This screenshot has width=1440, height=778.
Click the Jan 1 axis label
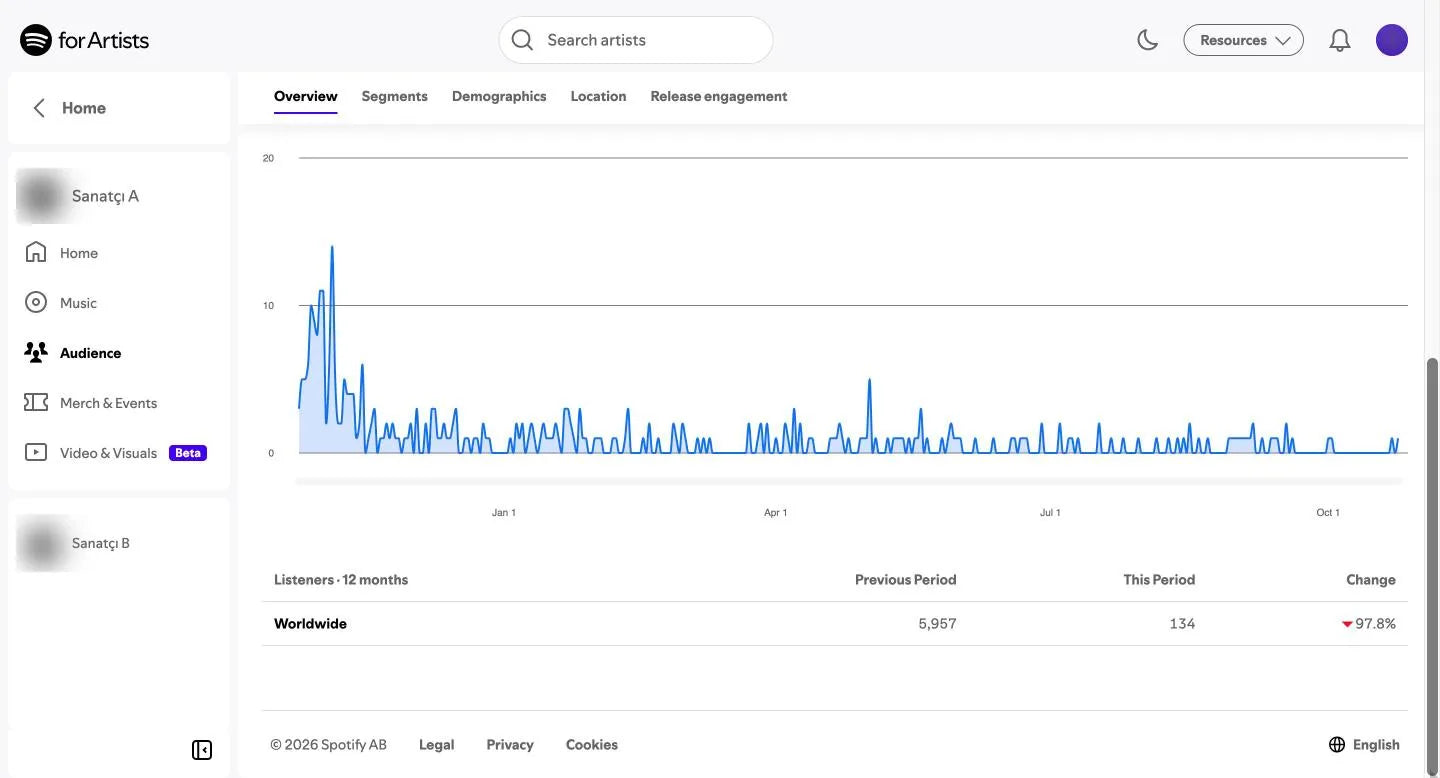(x=504, y=512)
